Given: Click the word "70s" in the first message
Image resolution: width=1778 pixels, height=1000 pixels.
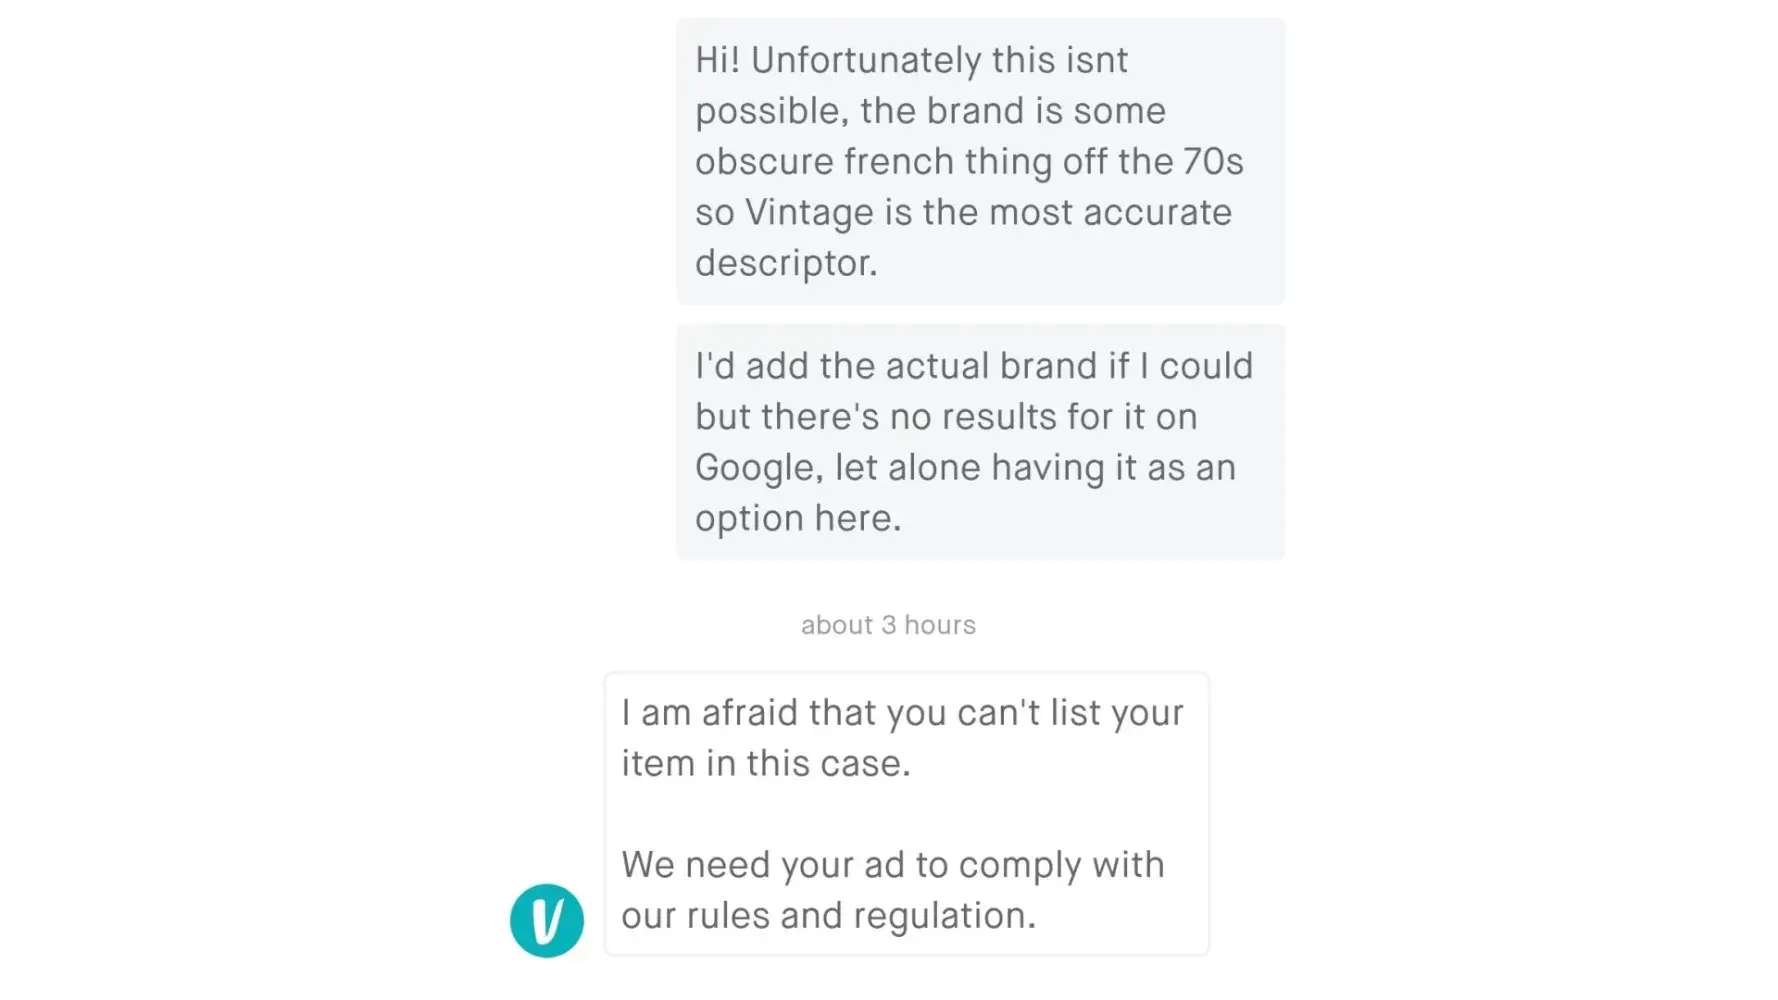Looking at the screenshot, I should [1213, 162].
